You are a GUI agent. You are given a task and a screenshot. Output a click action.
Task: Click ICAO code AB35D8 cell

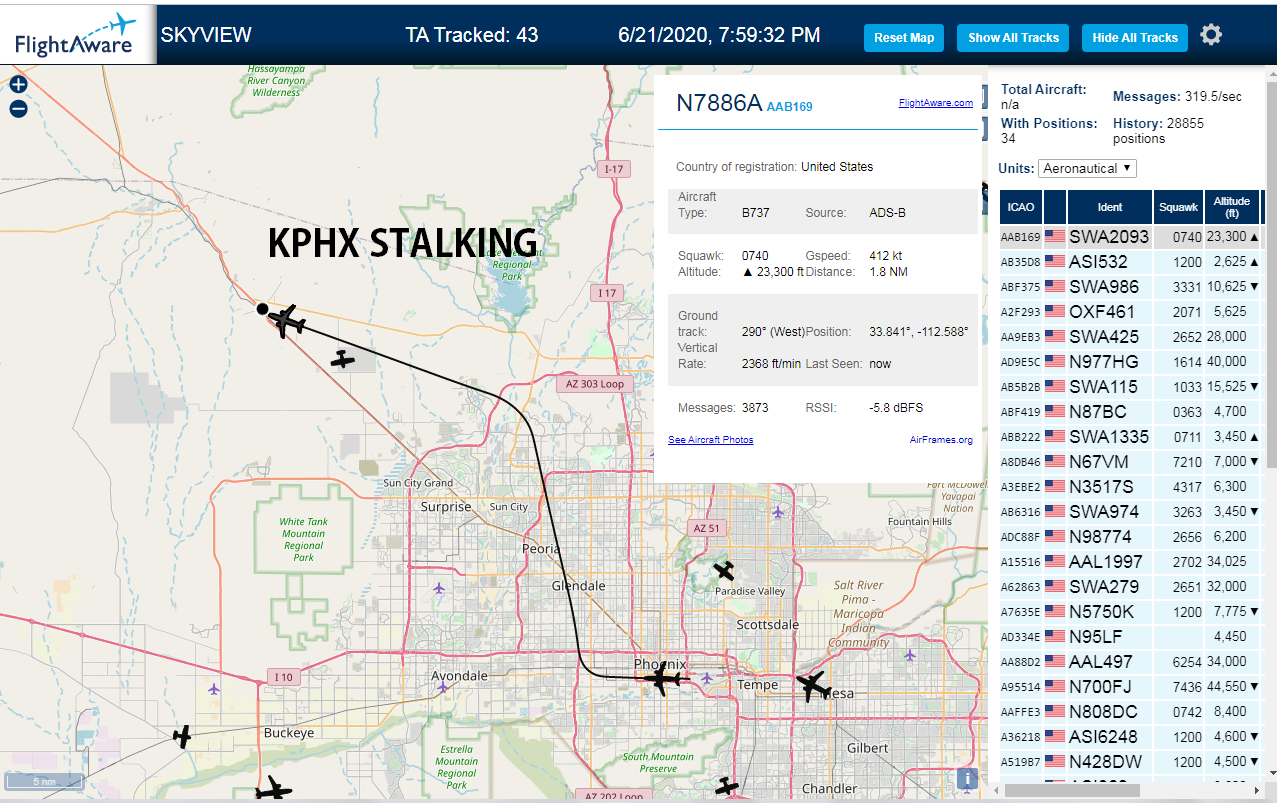pyautogui.click(x=1020, y=262)
